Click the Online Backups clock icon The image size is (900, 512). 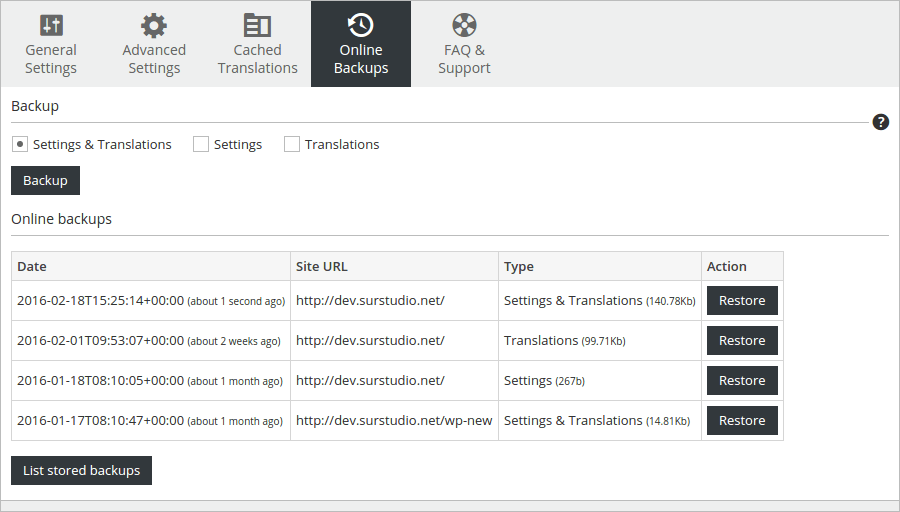pyautogui.click(x=361, y=25)
